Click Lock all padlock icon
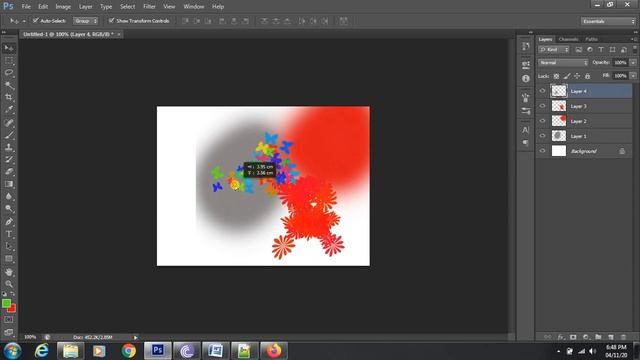 (x=587, y=76)
